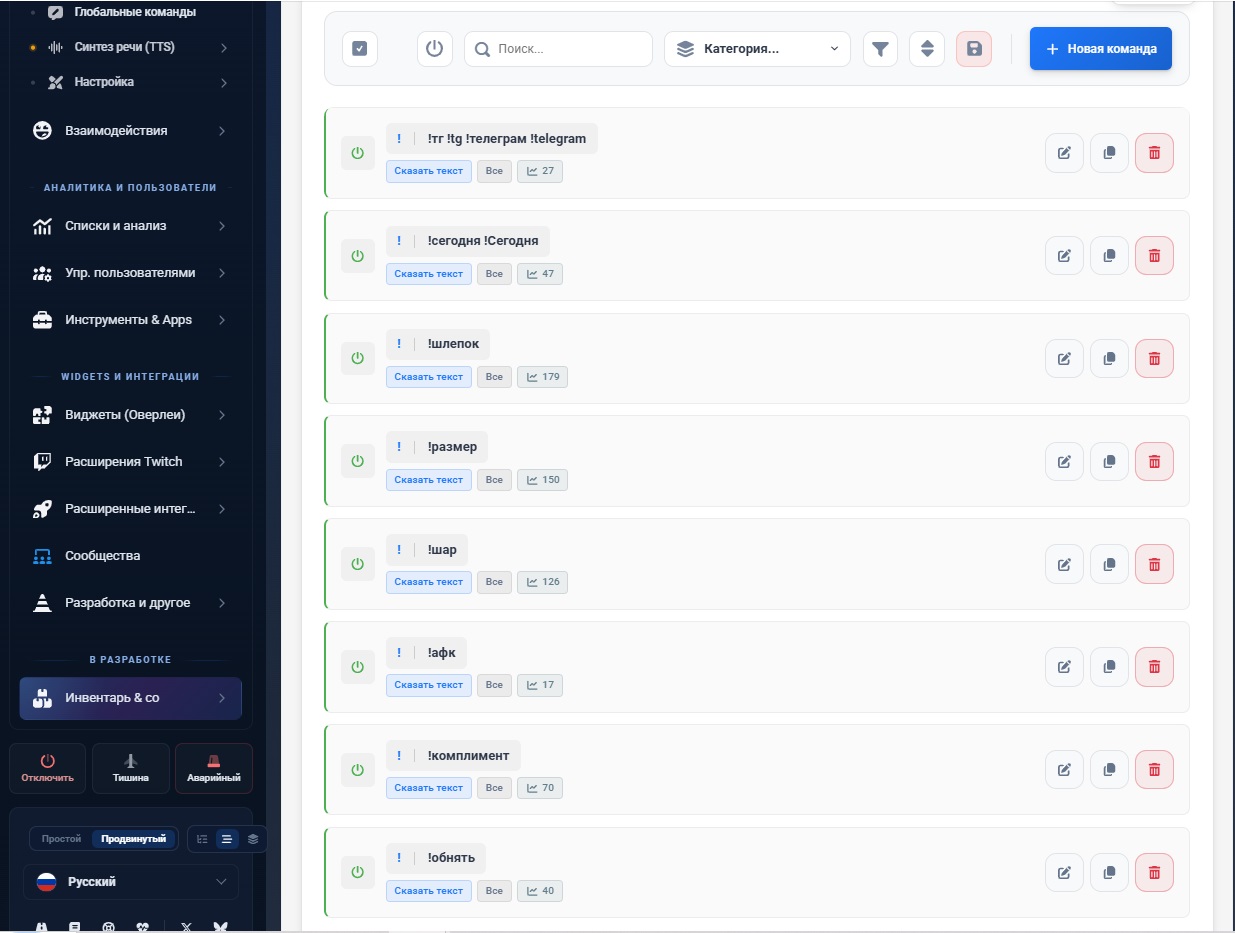
Task: Open Расширения Twitch menu item
Action: coord(131,462)
